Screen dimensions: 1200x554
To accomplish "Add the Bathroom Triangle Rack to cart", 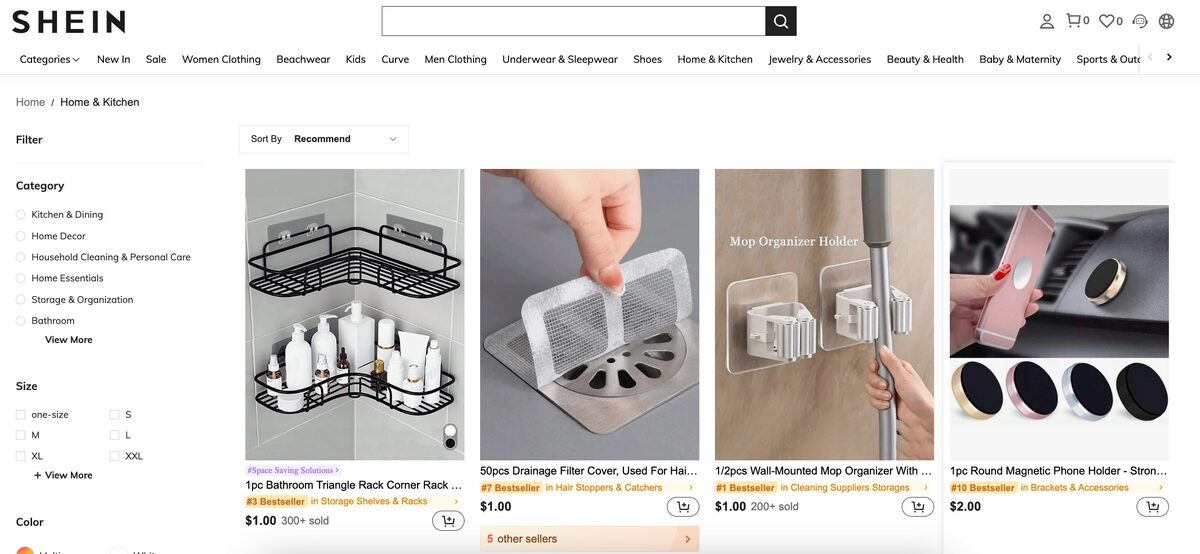I will [448, 521].
